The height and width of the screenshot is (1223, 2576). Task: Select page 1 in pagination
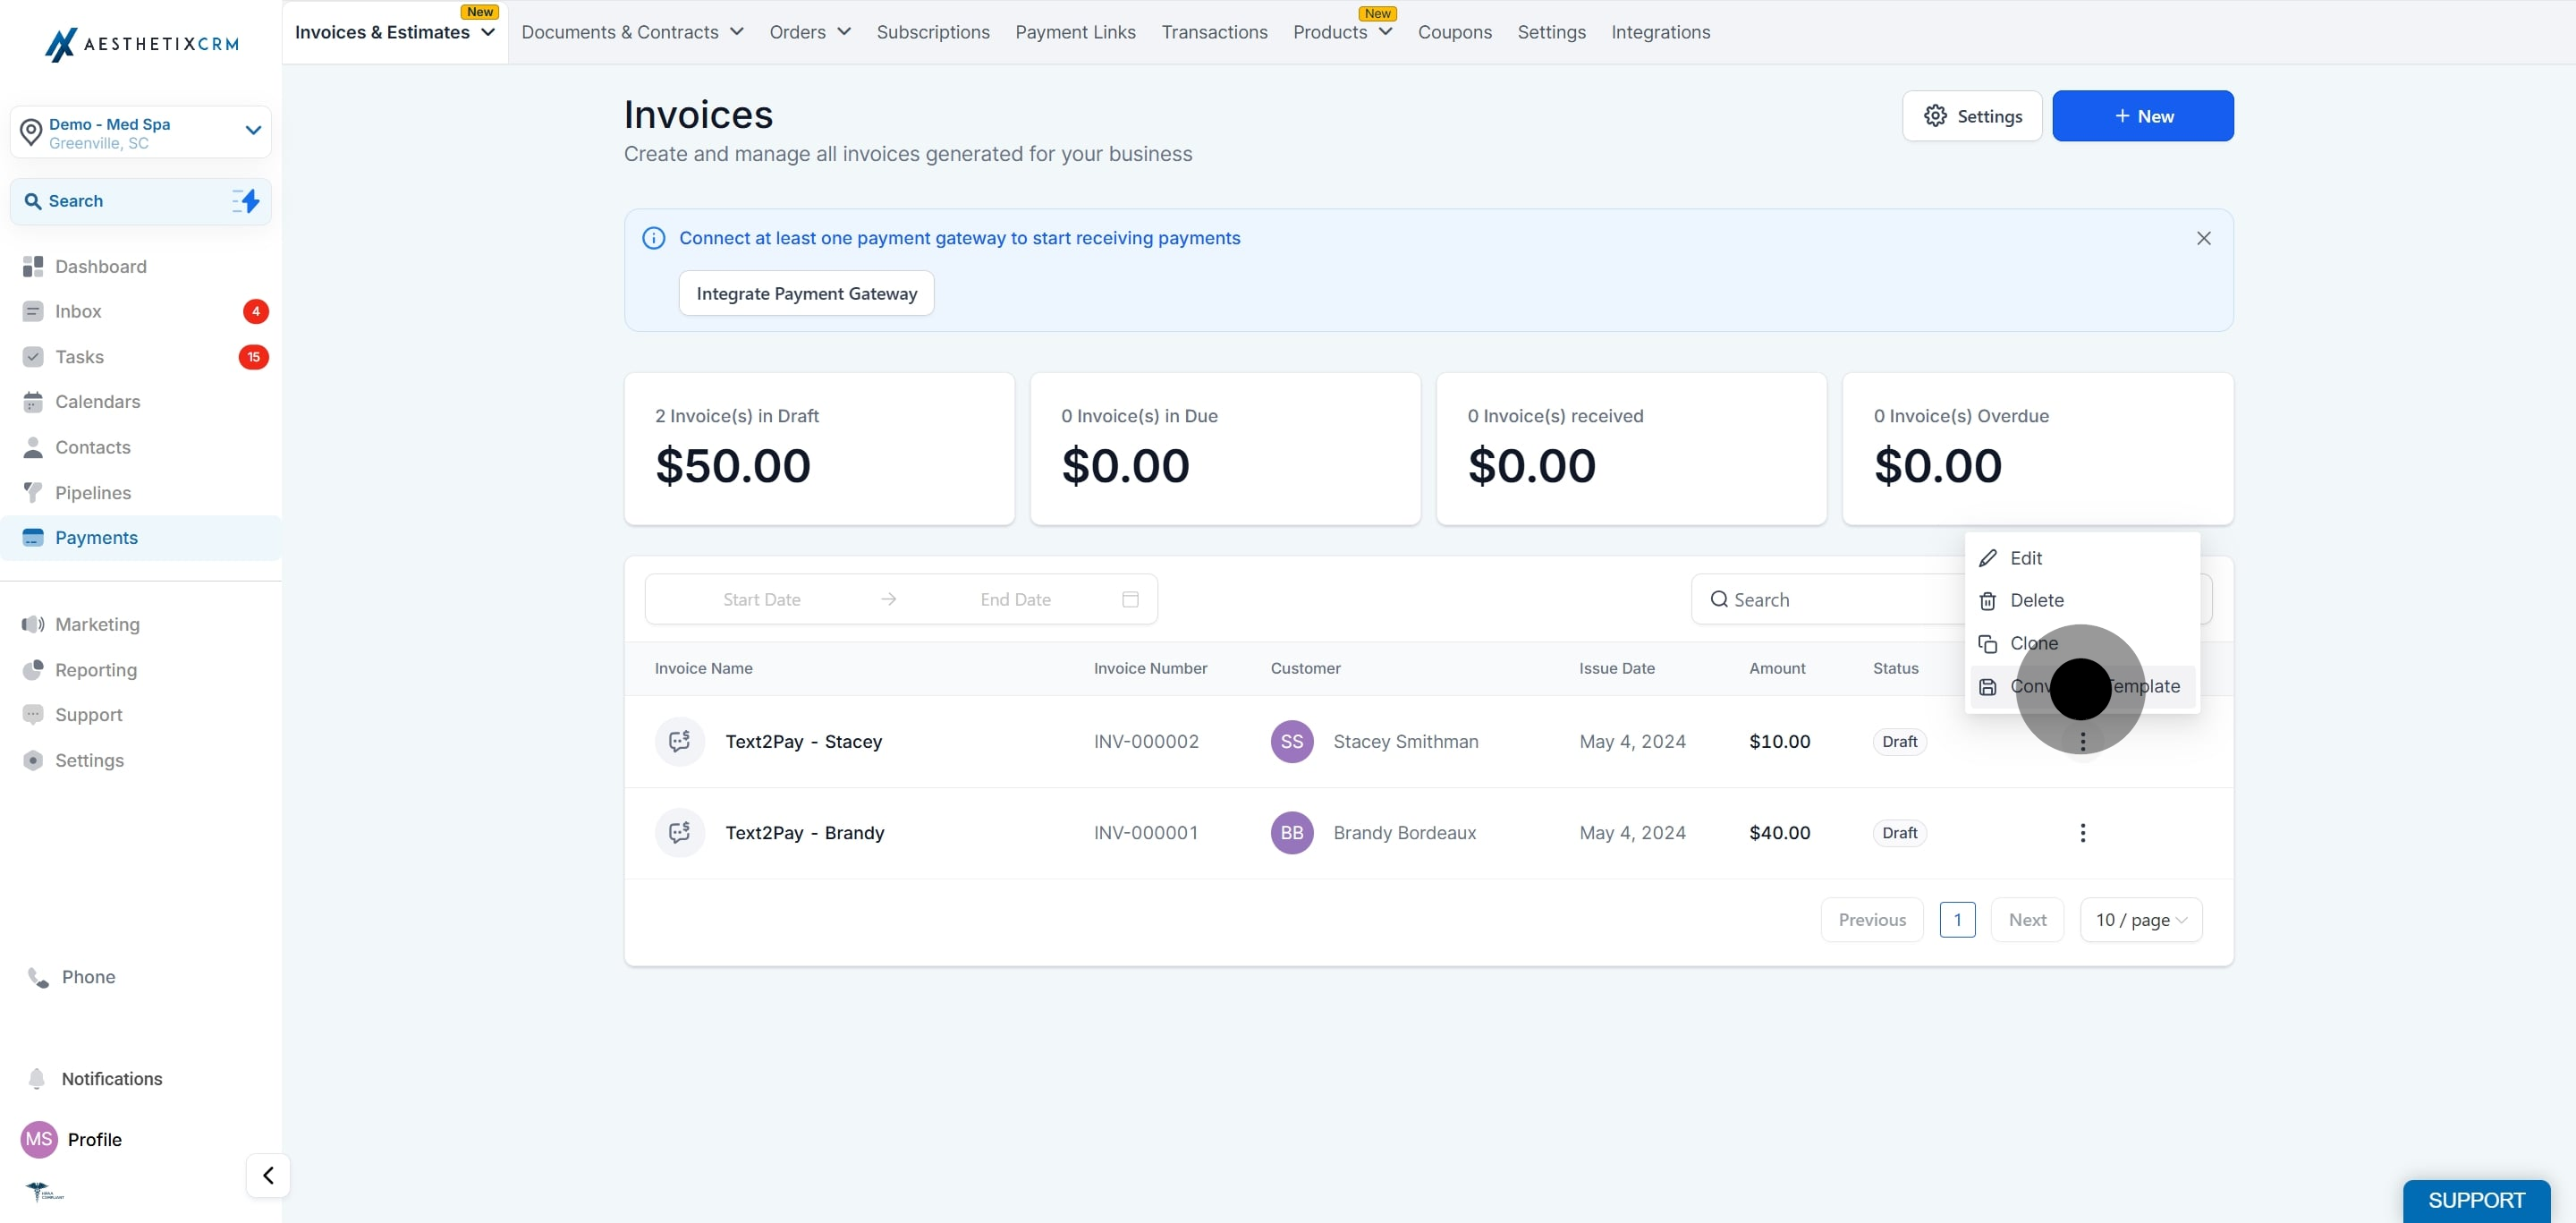[1957, 920]
